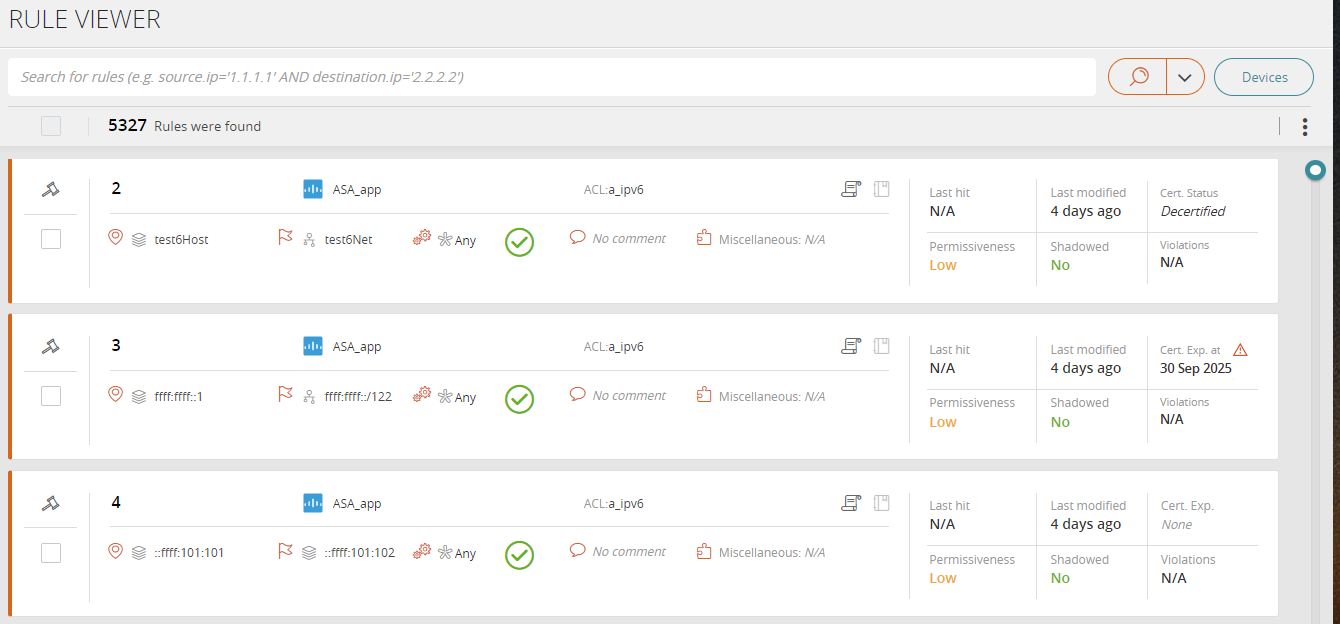The image size is (1340, 624).
Task: Click the ACL:a_ipv6 label on rule 4
Action: click(x=613, y=504)
